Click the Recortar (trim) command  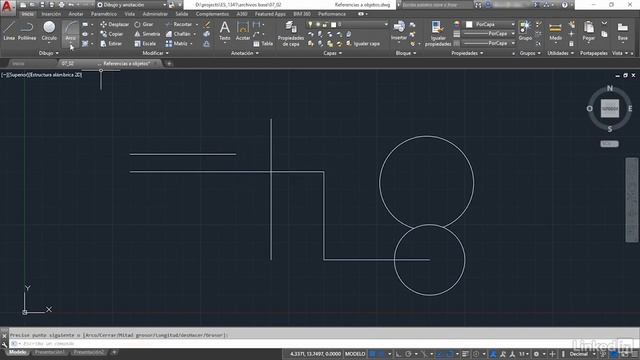[178, 24]
